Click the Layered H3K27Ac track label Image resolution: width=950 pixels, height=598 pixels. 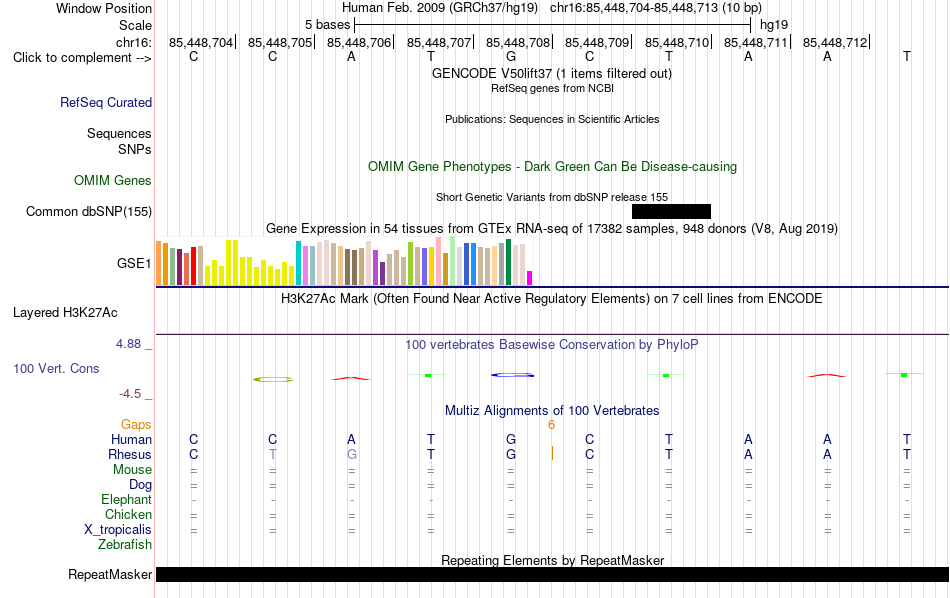tap(65, 313)
